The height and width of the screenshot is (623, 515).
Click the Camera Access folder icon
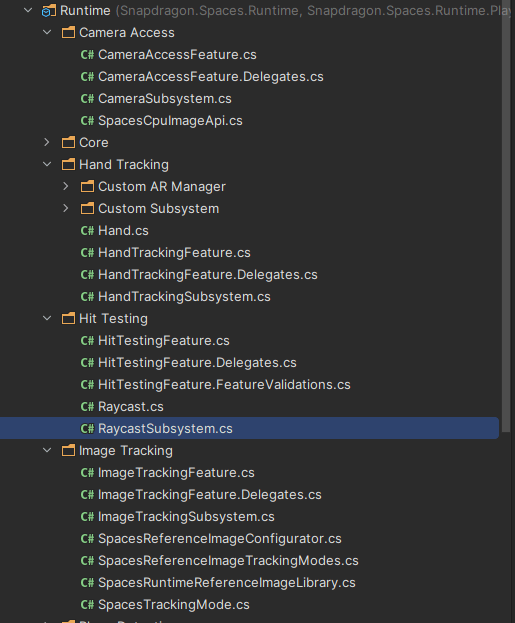[68, 32]
